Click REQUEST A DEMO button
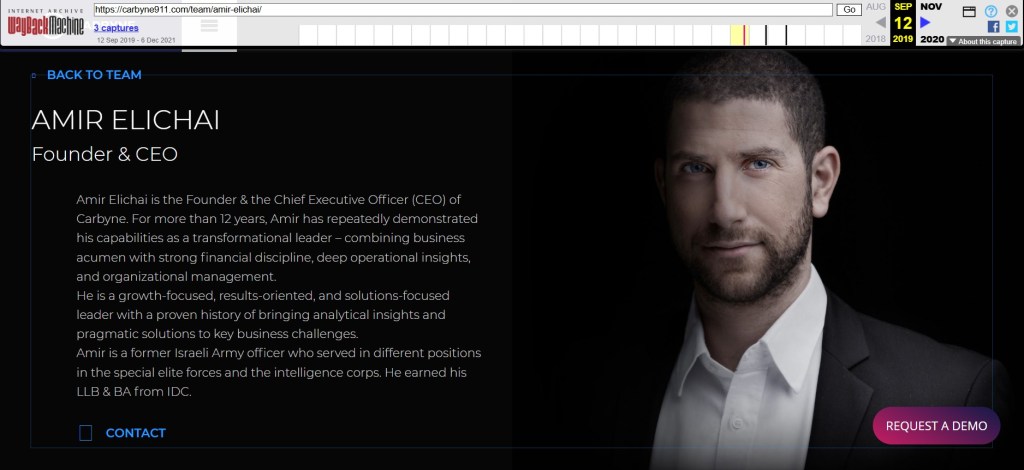Image resolution: width=1024 pixels, height=470 pixels. (936, 426)
